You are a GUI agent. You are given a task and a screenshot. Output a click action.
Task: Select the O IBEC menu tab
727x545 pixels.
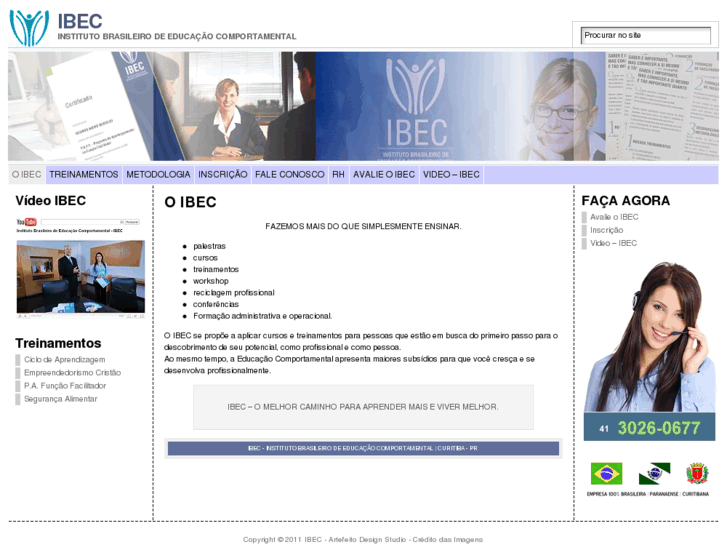(26, 174)
